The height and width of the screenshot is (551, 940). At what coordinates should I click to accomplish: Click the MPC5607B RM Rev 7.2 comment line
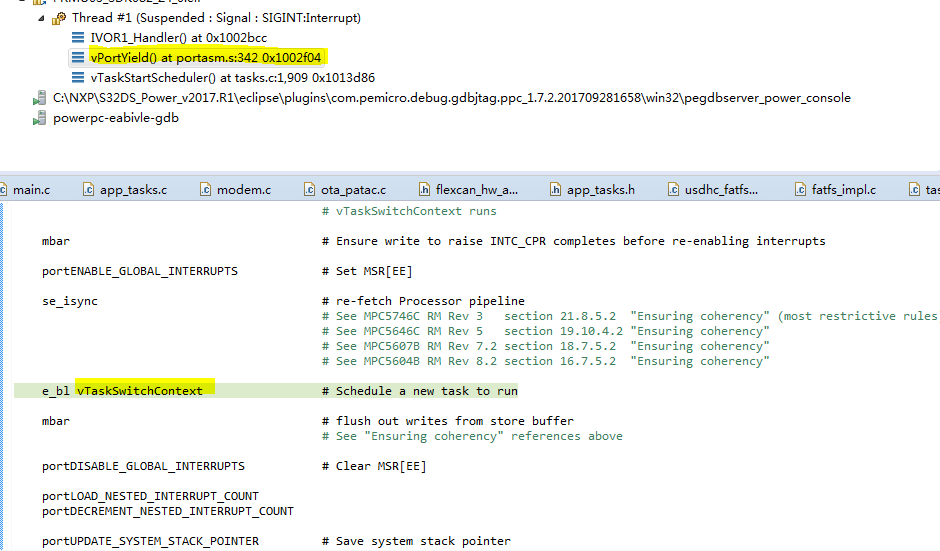546,346
